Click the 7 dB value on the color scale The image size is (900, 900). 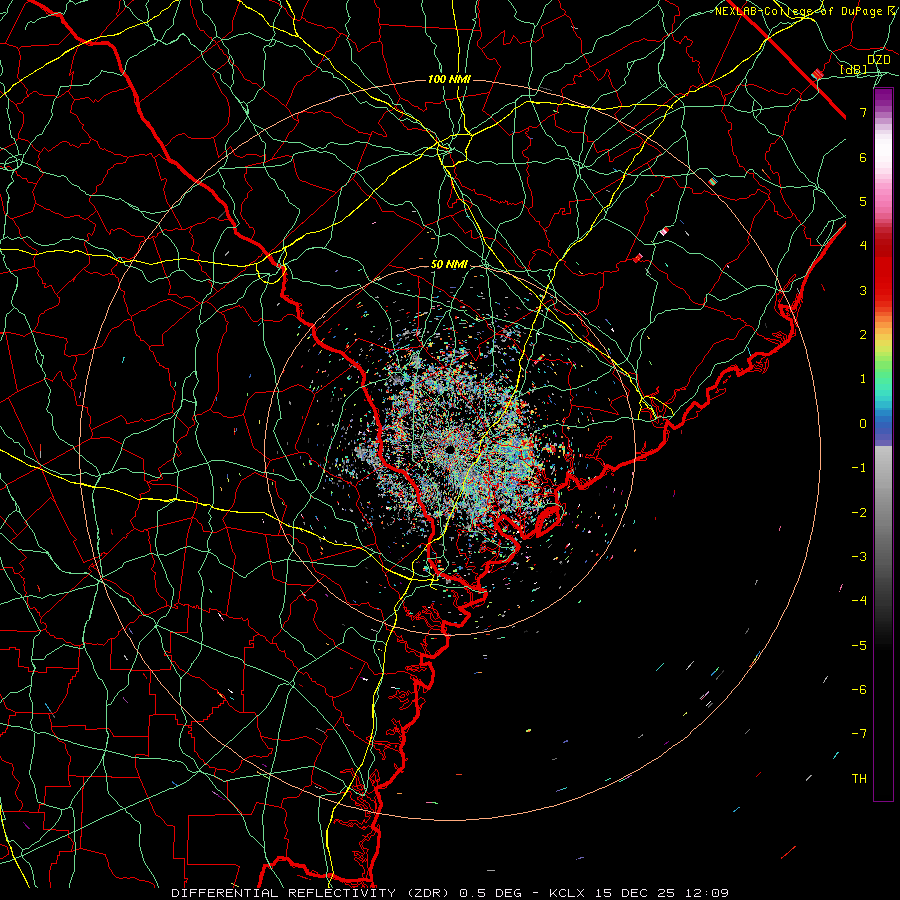863,112
